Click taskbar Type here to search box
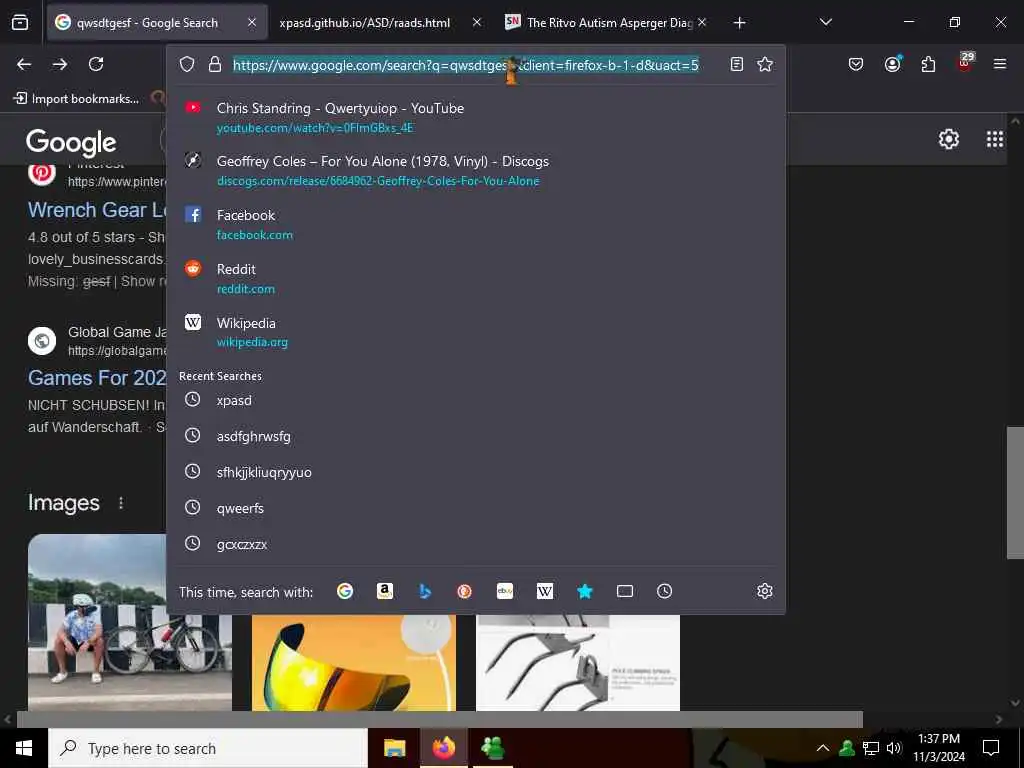This screenshot has width=1024, height=768. (208, 748)
